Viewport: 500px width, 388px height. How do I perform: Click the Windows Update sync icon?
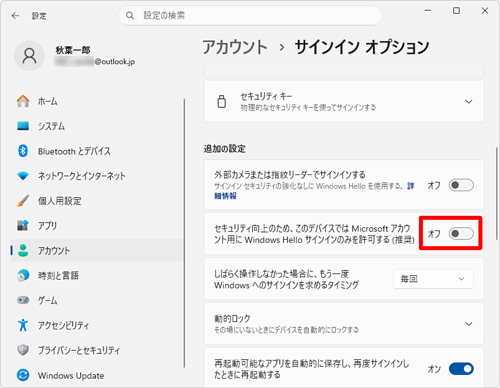(x=23, y=375)
